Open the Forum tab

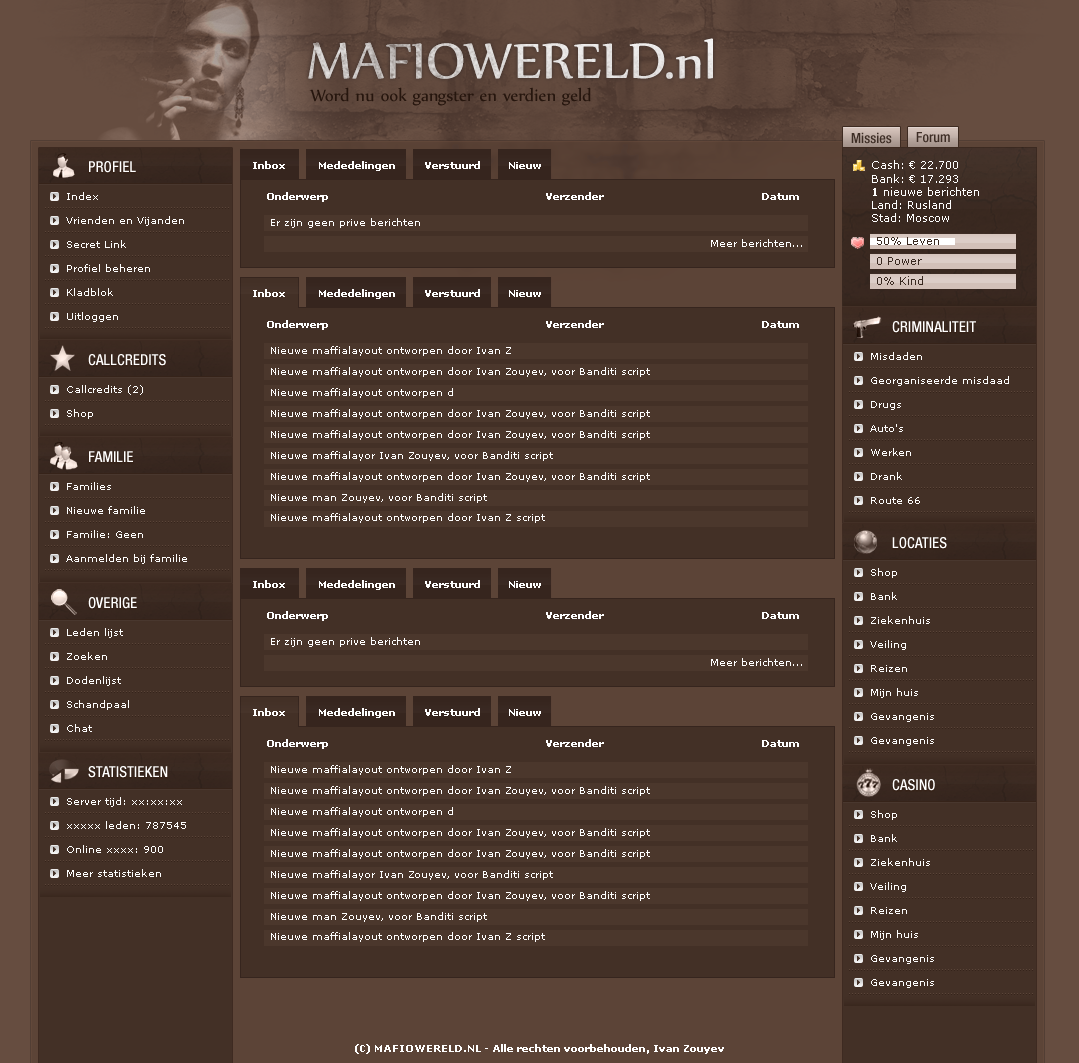click(932, 137)
